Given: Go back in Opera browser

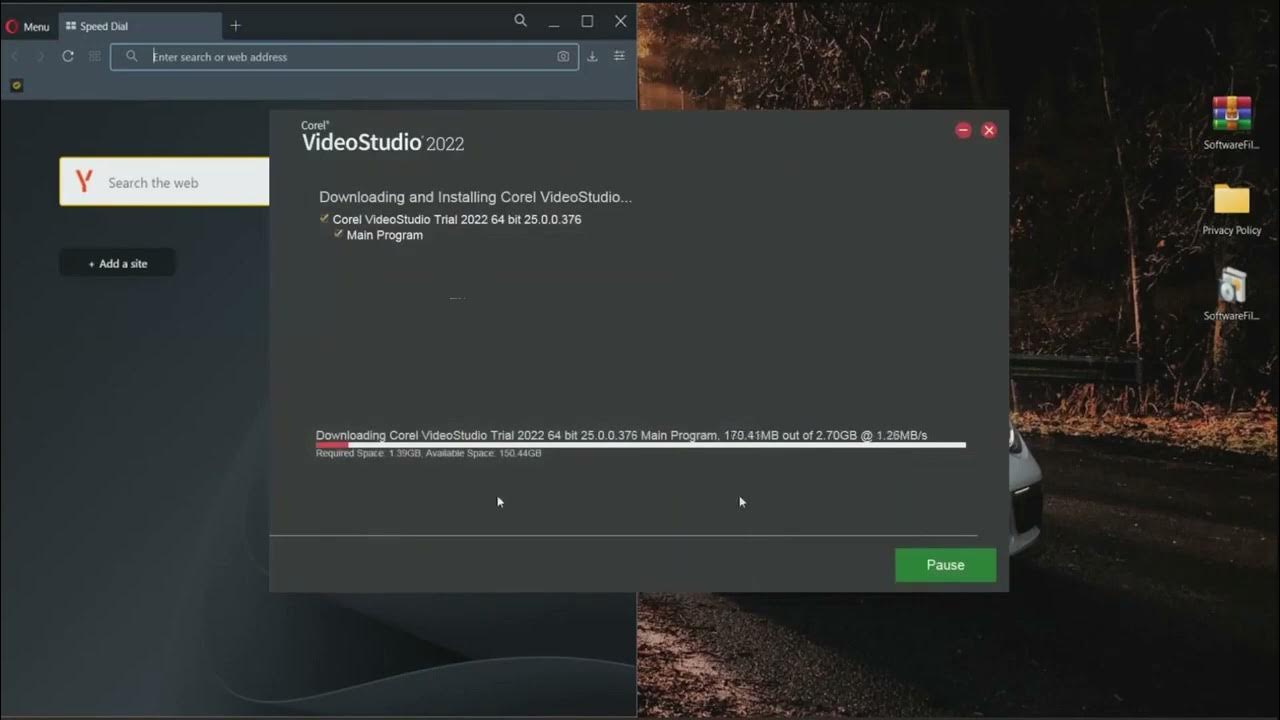Looking at the screenshot, I should pyautogui.click(x=14, y=56).
